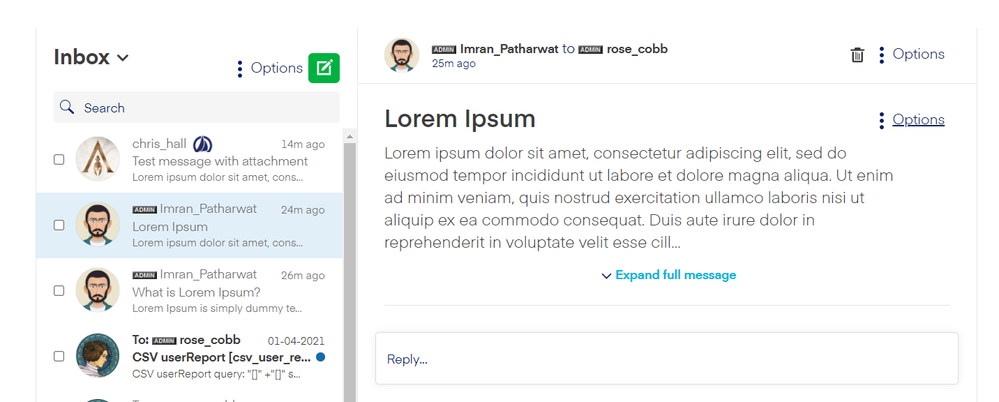Click Imran_Patharwat sender name in header

508,49
